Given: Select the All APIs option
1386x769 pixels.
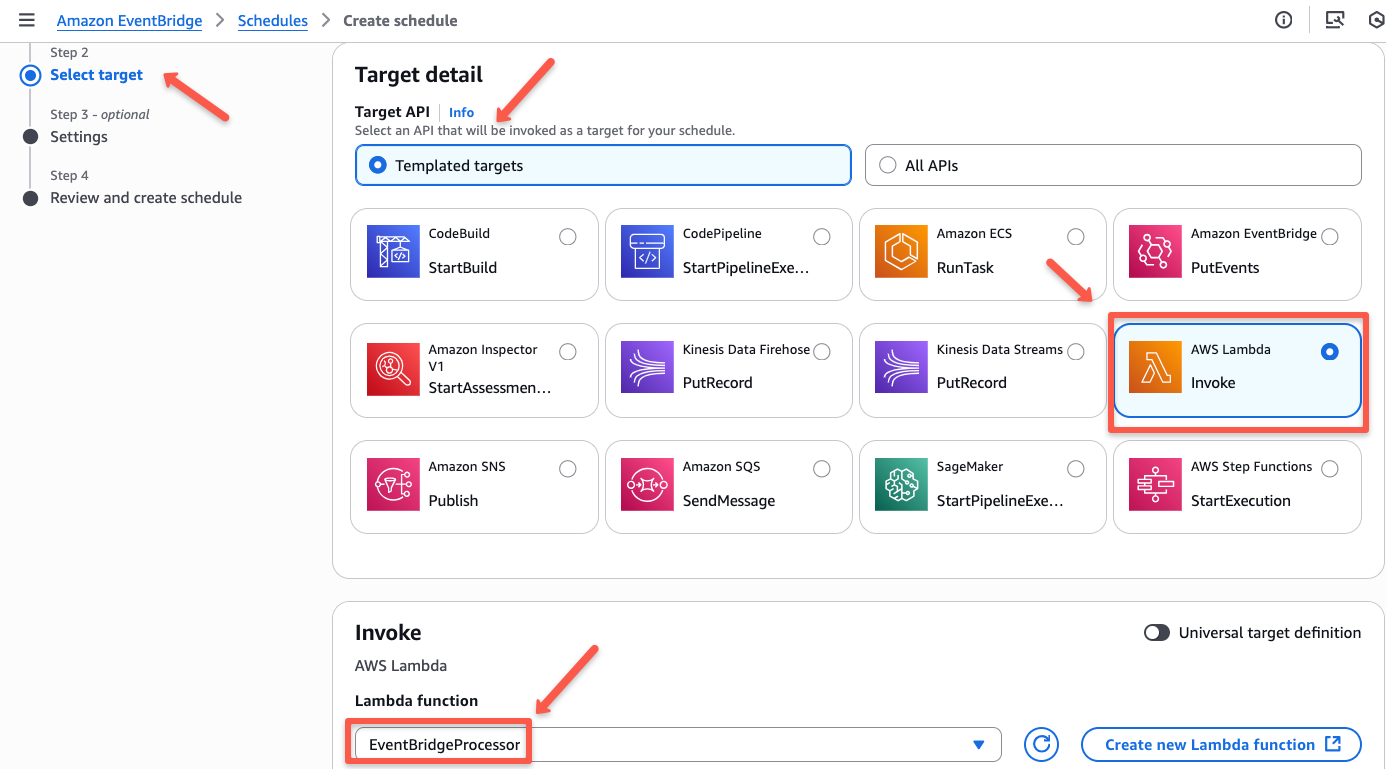Looking at the screenshot, I should click(1113, 166).
